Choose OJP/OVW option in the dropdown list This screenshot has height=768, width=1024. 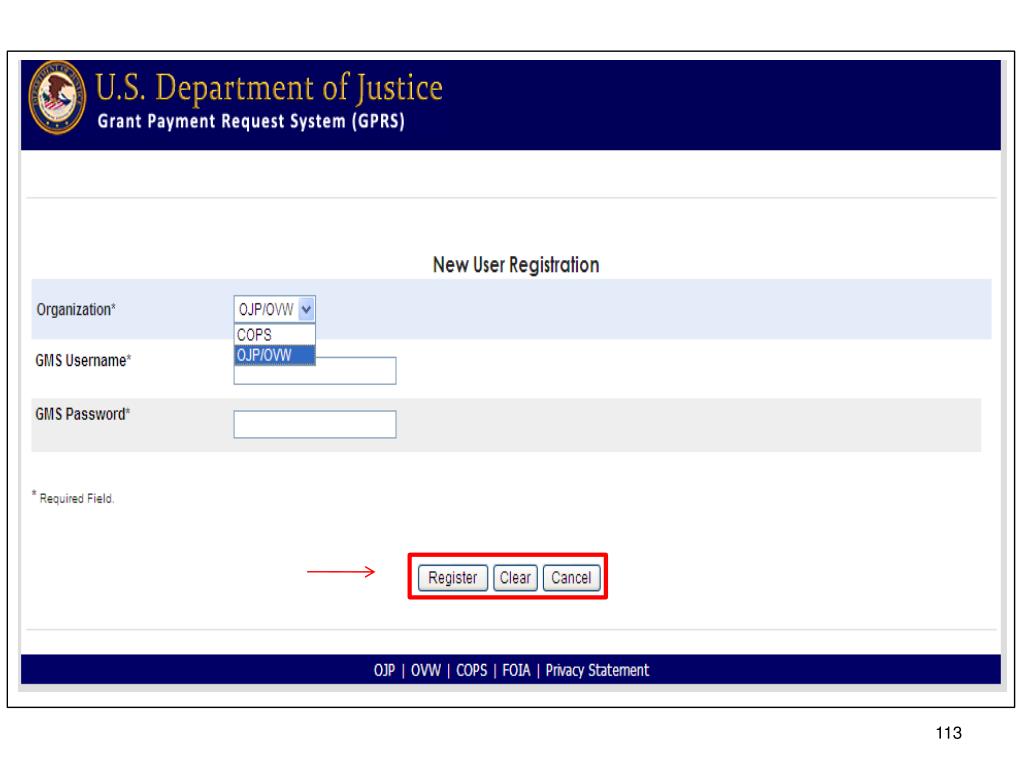[274, 355]
